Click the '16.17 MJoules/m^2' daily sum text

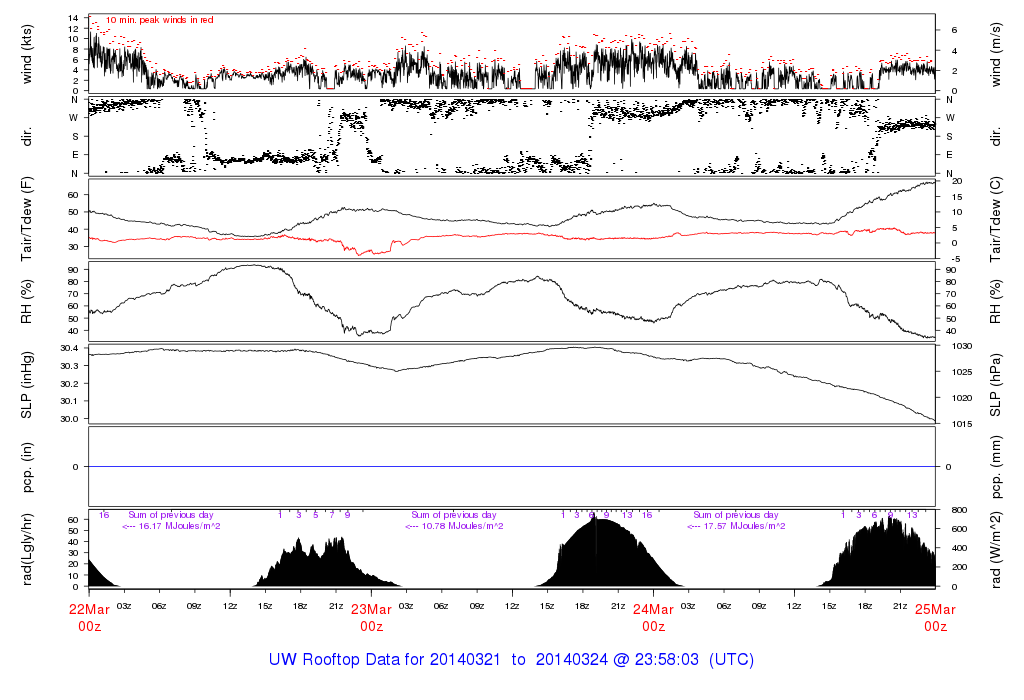[x=171, y=526]
